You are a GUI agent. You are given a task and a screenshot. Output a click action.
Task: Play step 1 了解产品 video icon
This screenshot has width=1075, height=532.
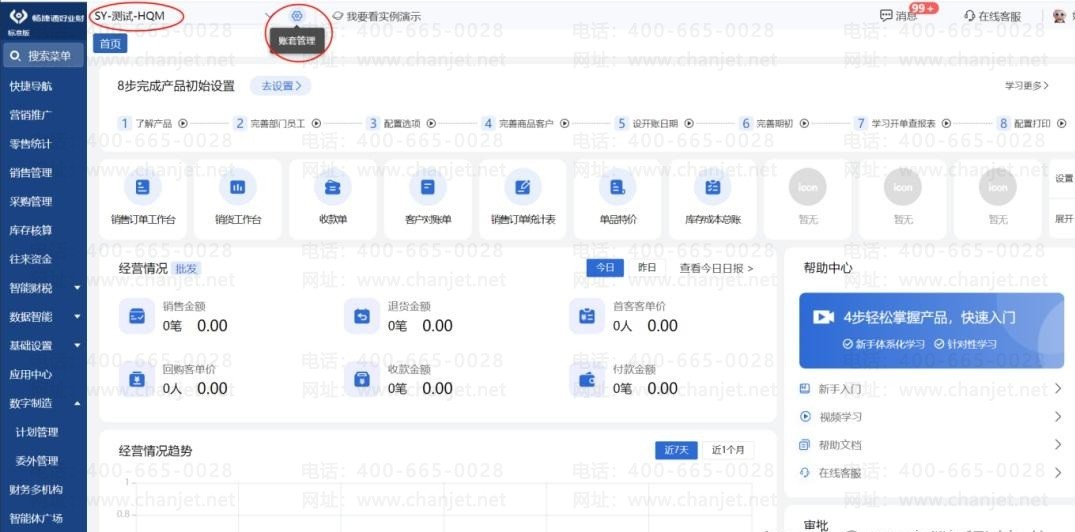click(183, 124)
